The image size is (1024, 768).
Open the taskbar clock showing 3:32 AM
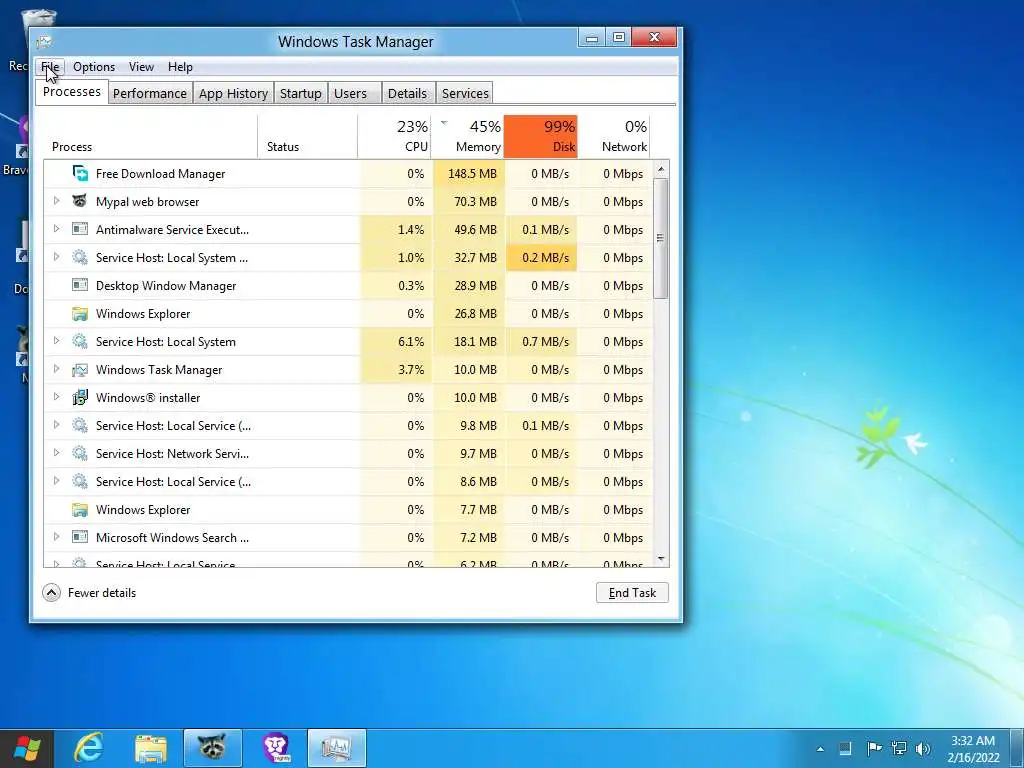(x=973, y=749)
